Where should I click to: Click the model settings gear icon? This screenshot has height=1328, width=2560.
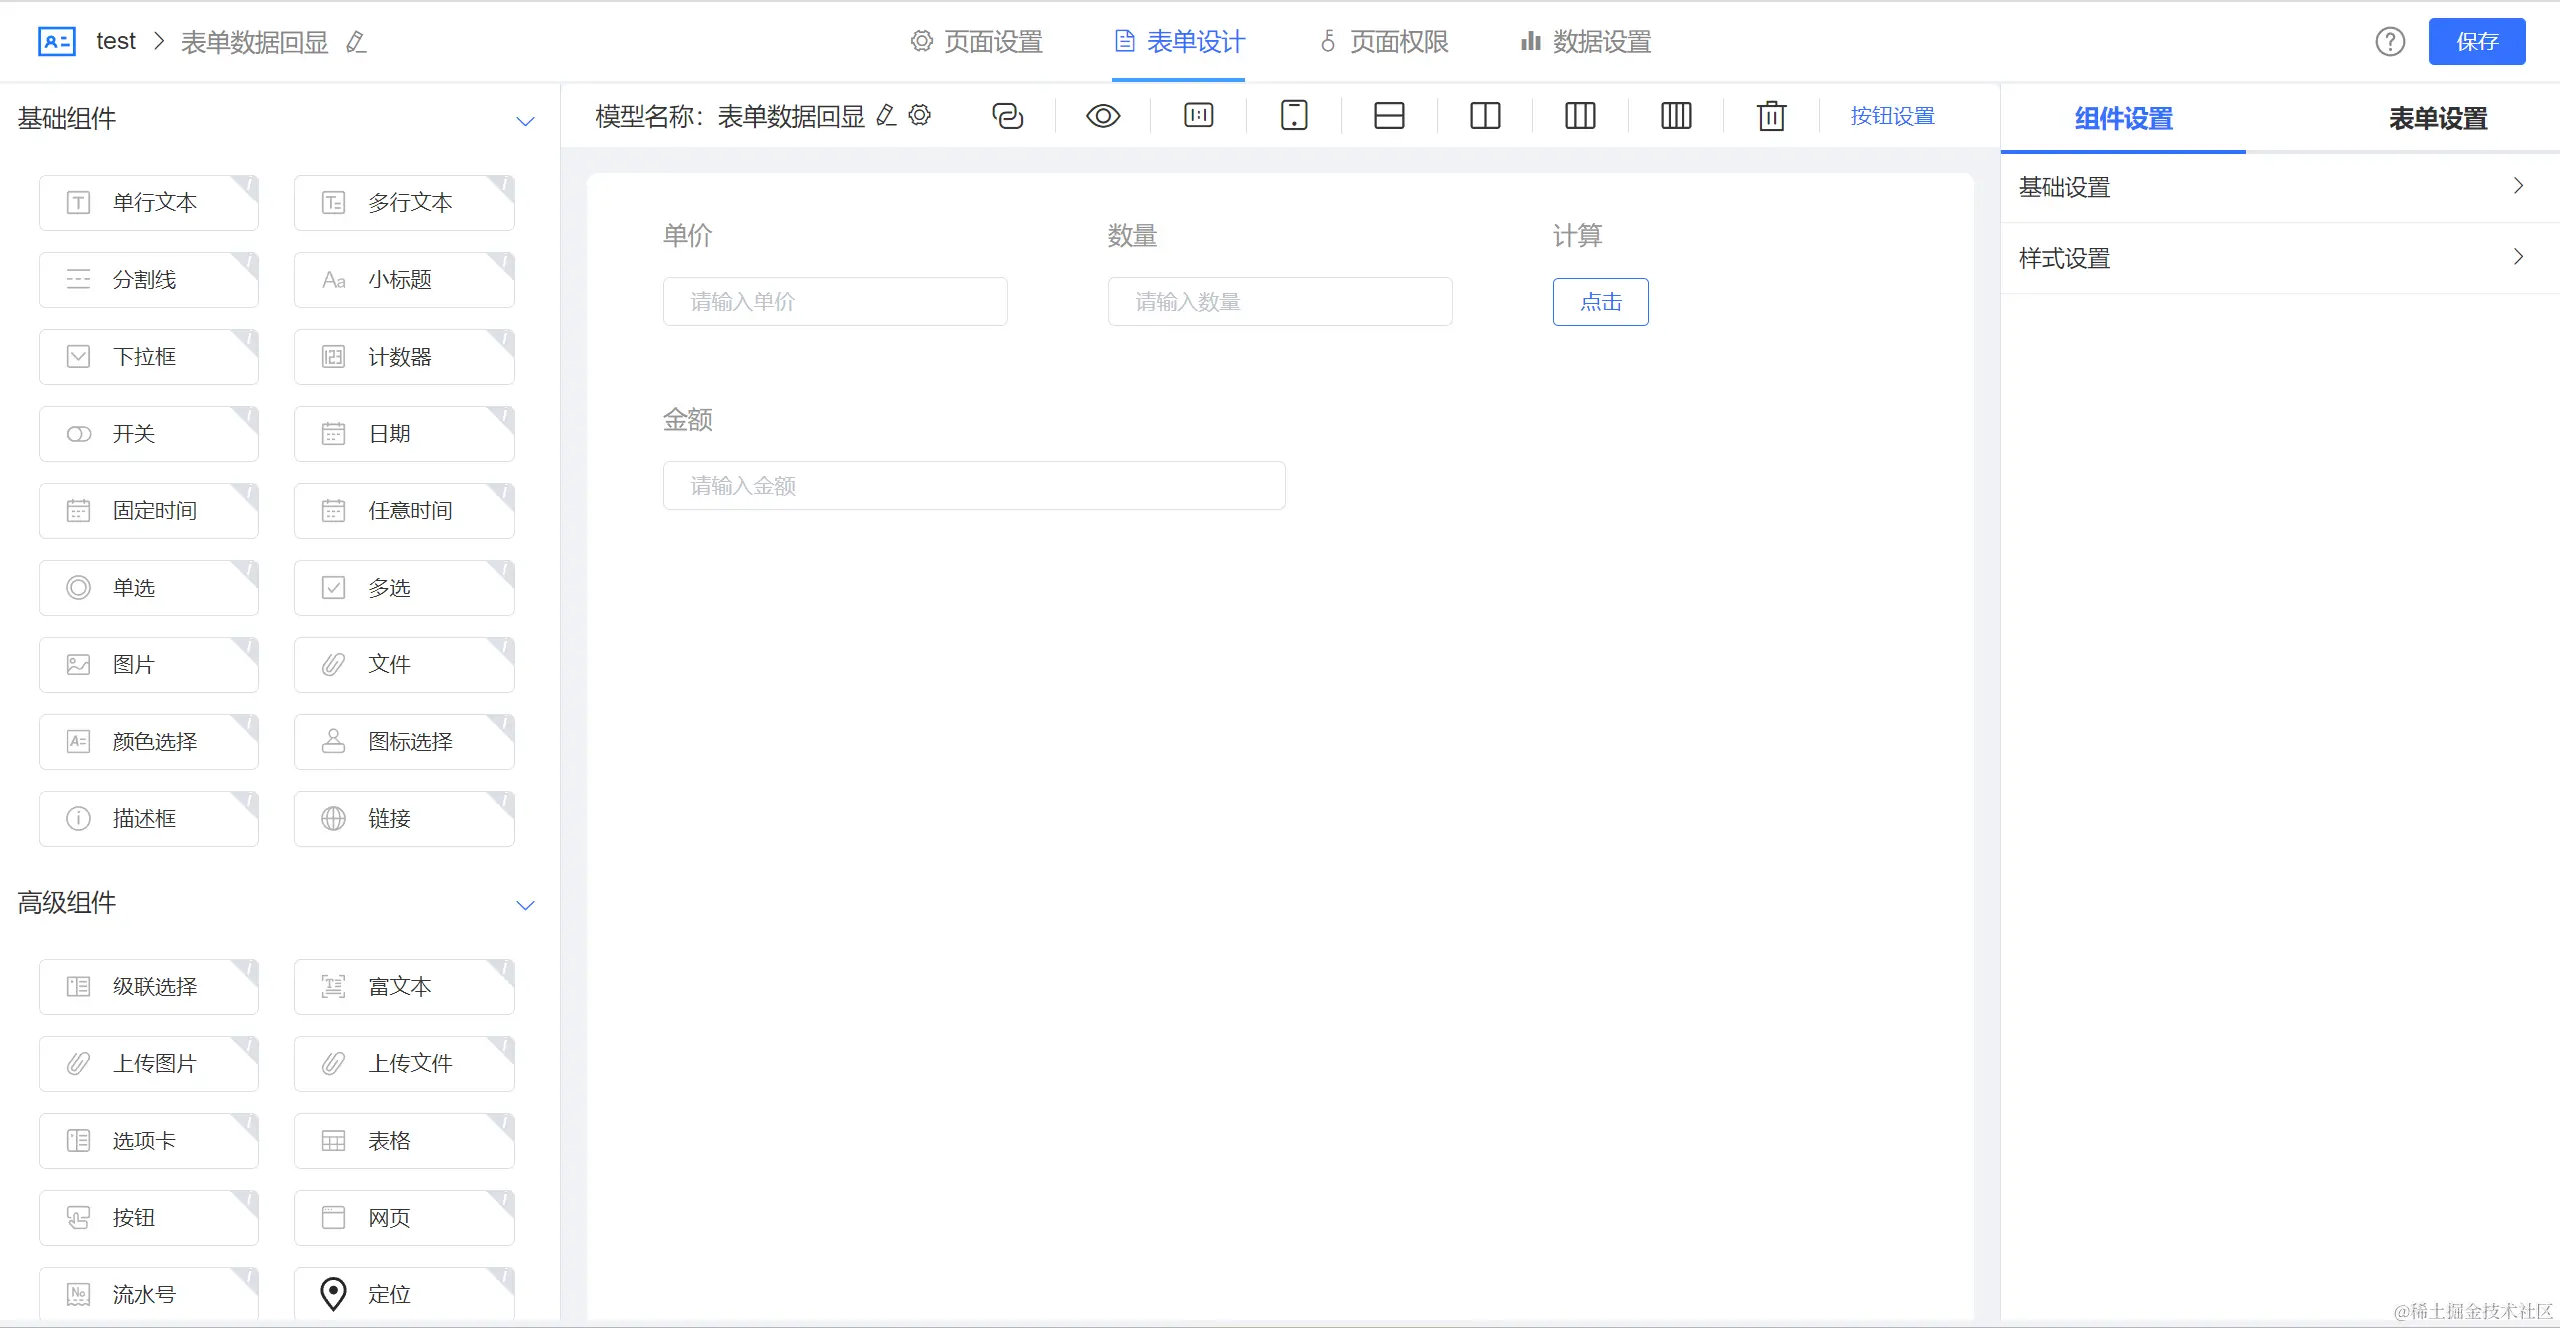920,115
